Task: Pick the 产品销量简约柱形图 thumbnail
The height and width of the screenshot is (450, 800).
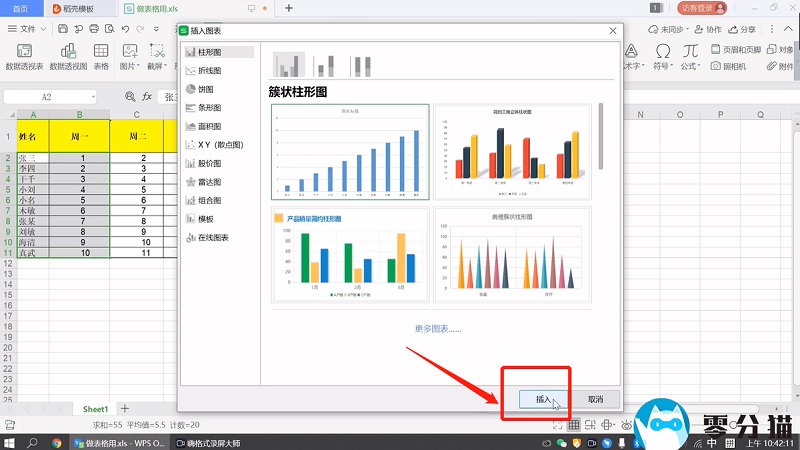Action: (x=350, y=255)
